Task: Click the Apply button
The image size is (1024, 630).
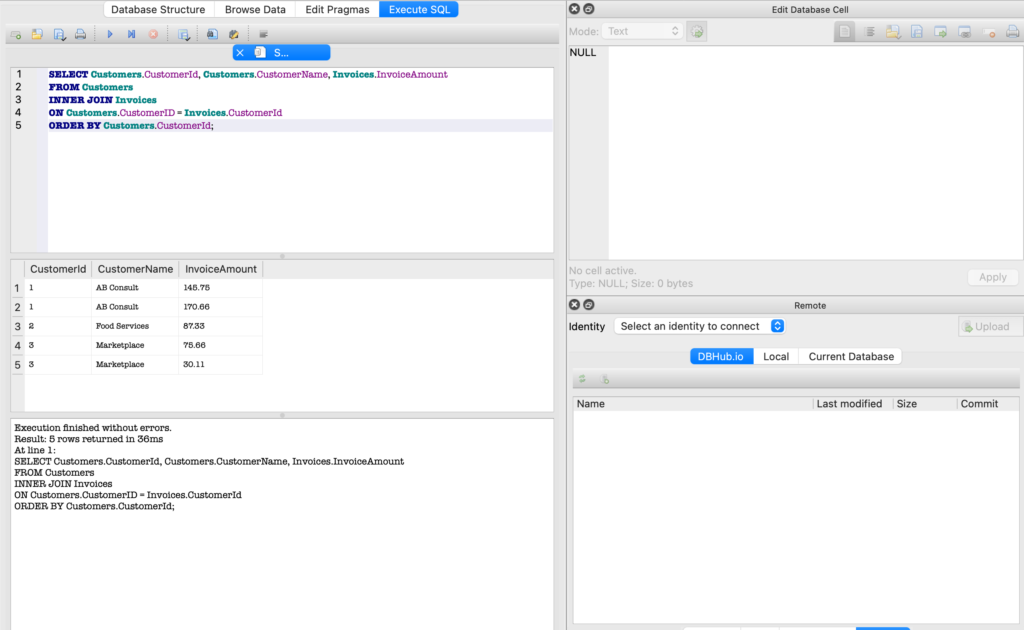Action: click(x=992, y=277)
